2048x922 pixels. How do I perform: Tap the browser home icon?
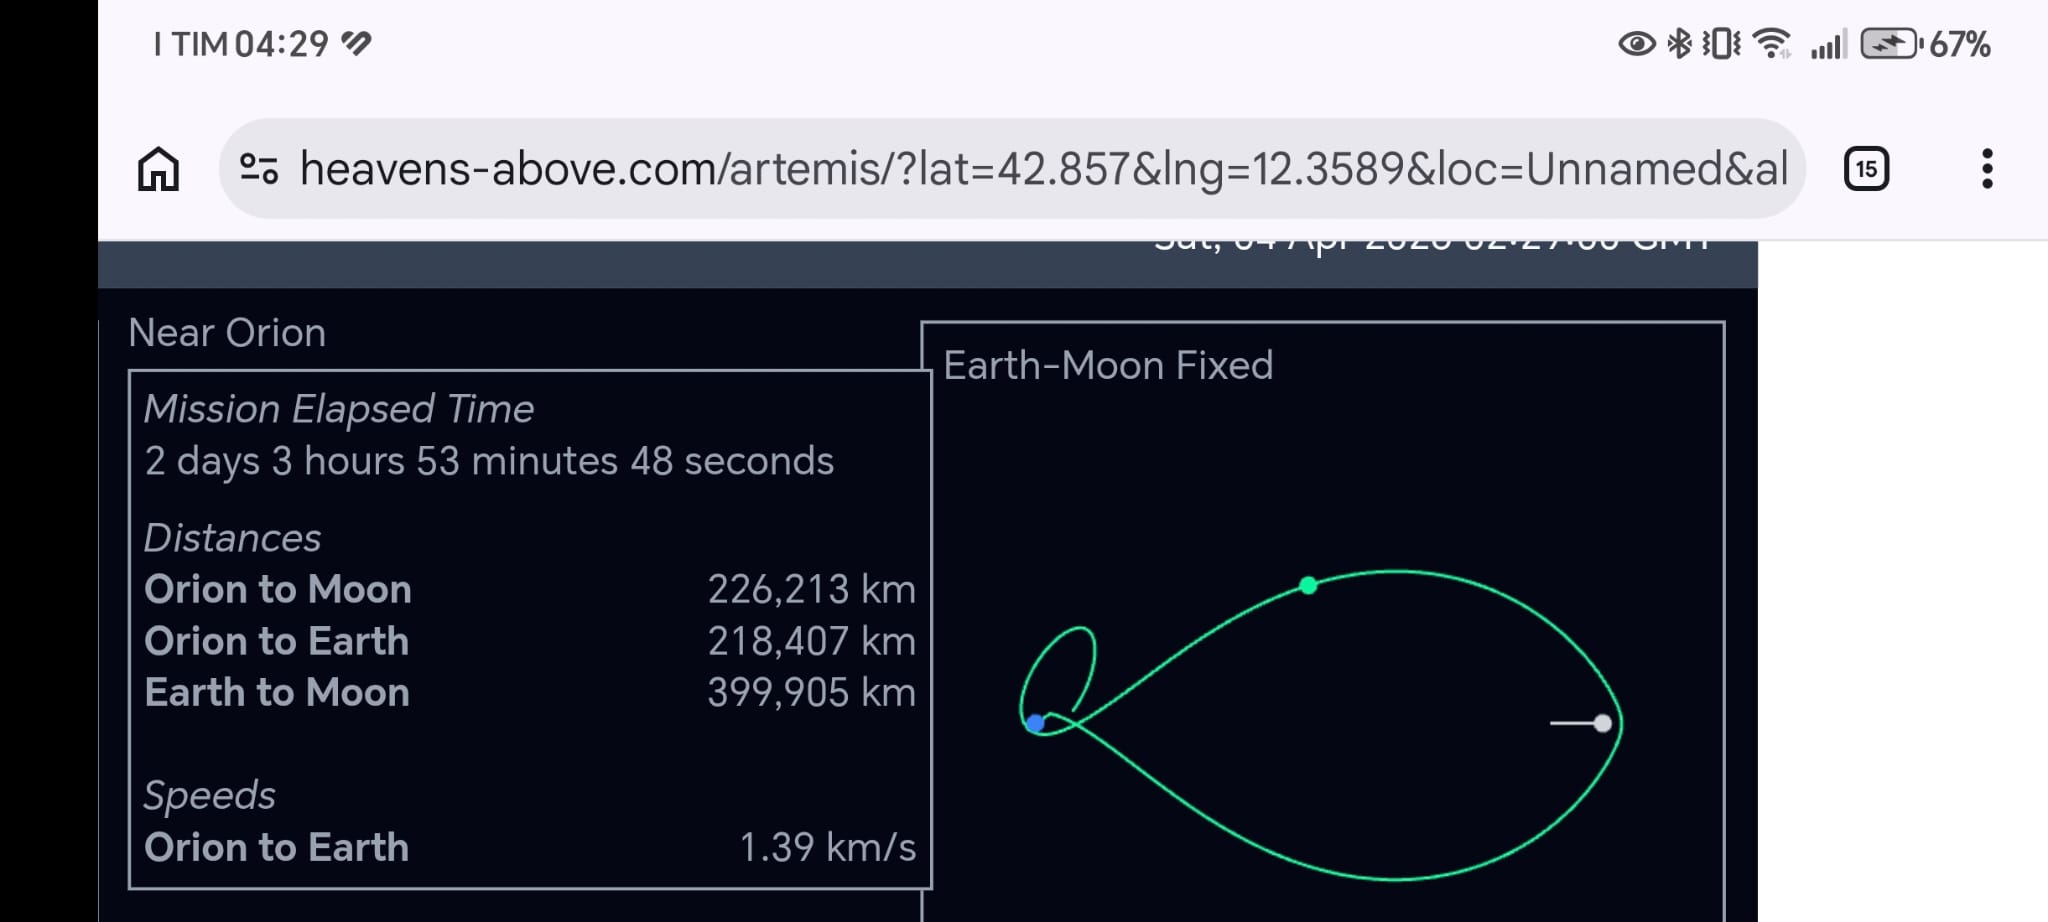(x=158, y=169)
